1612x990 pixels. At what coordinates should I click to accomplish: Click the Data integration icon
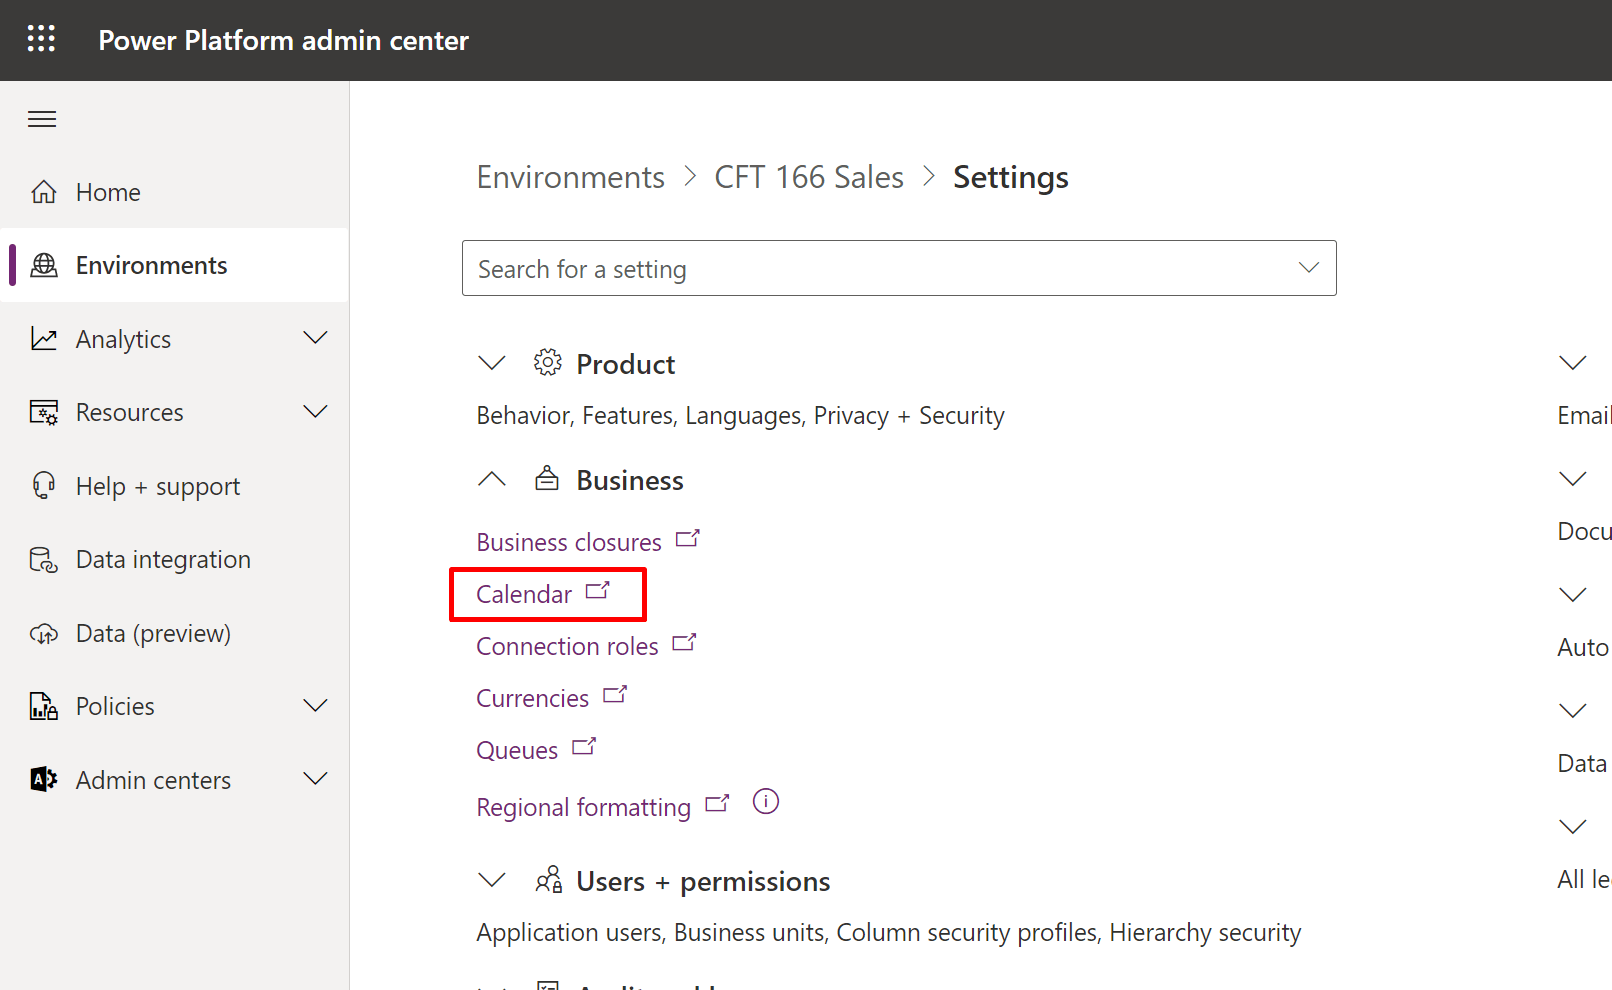pos(44,559)
